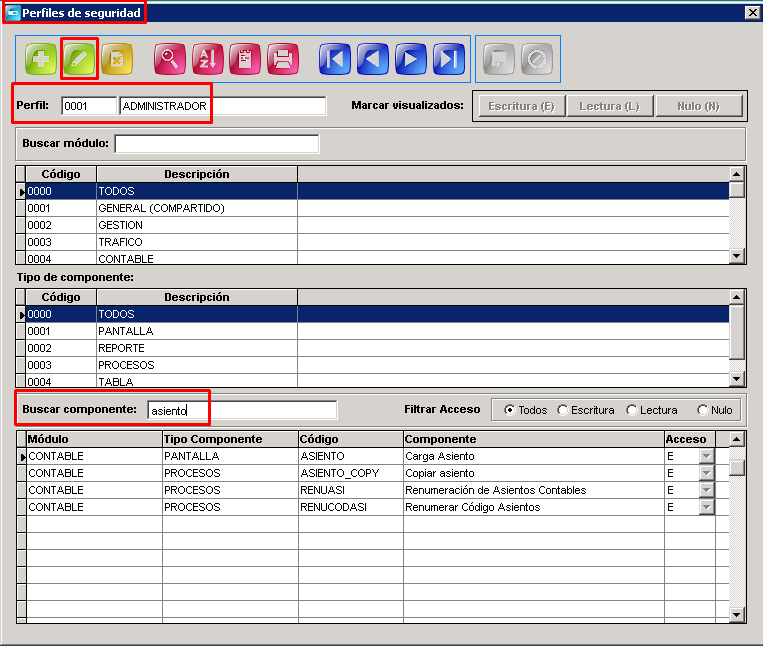
Task: Click the yellow delete record icon
Action: (x=117, y=59)
